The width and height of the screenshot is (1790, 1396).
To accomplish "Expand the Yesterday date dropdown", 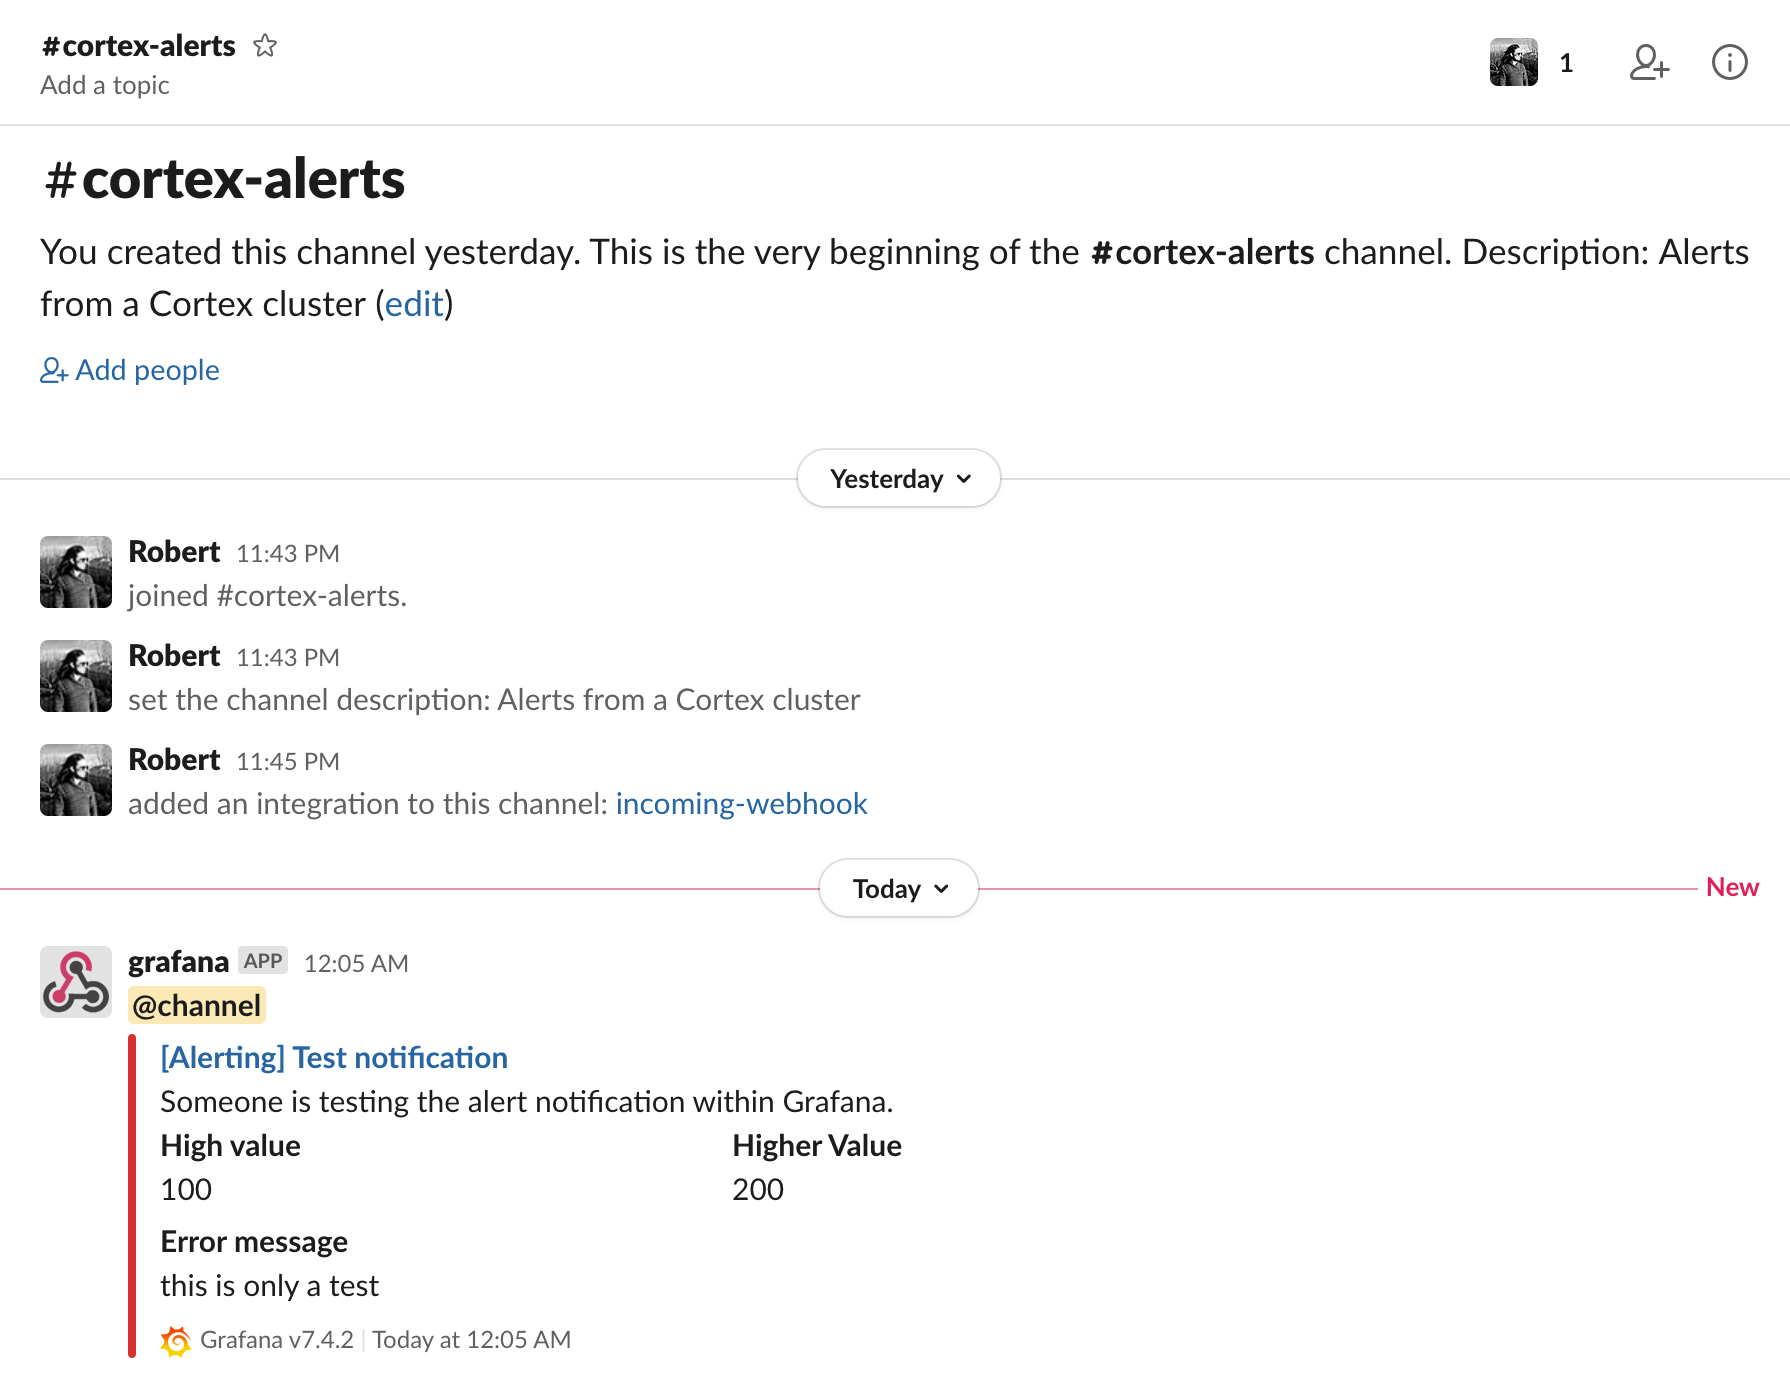I will click(899, 479).
